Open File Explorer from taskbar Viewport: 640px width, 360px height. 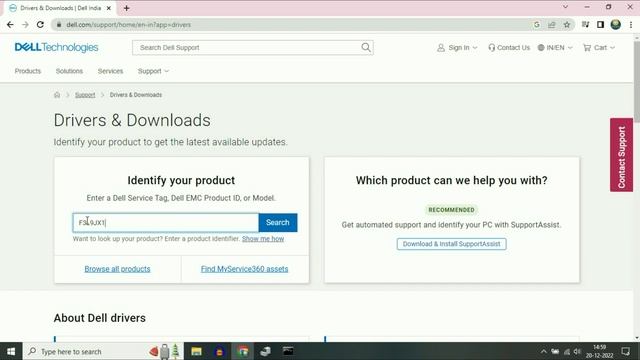[196, 351]
